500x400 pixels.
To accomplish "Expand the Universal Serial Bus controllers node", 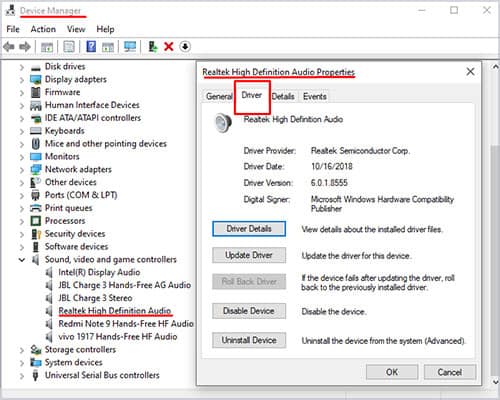I will (22, 376).
